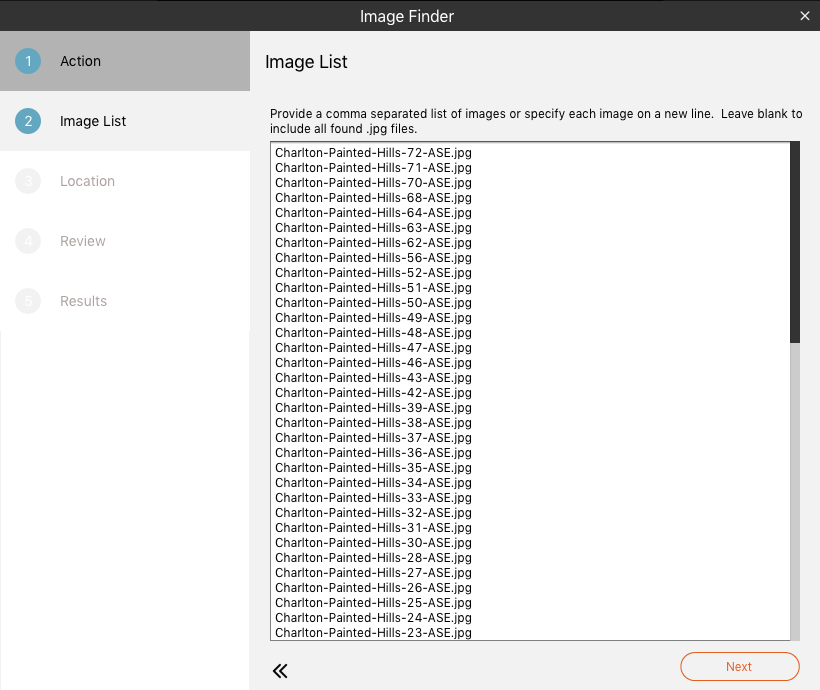Click the line Charlton-Painted-Hills-34-ASE.jpg

click(373, 483)
